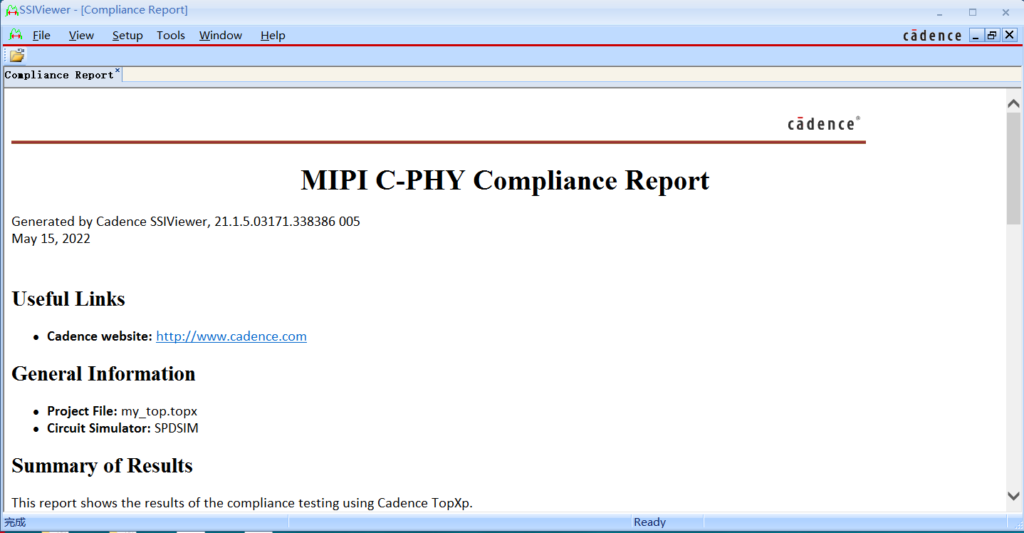Expand the Setup menu
The image size is (1024, 533).
(x=127, y=35)
